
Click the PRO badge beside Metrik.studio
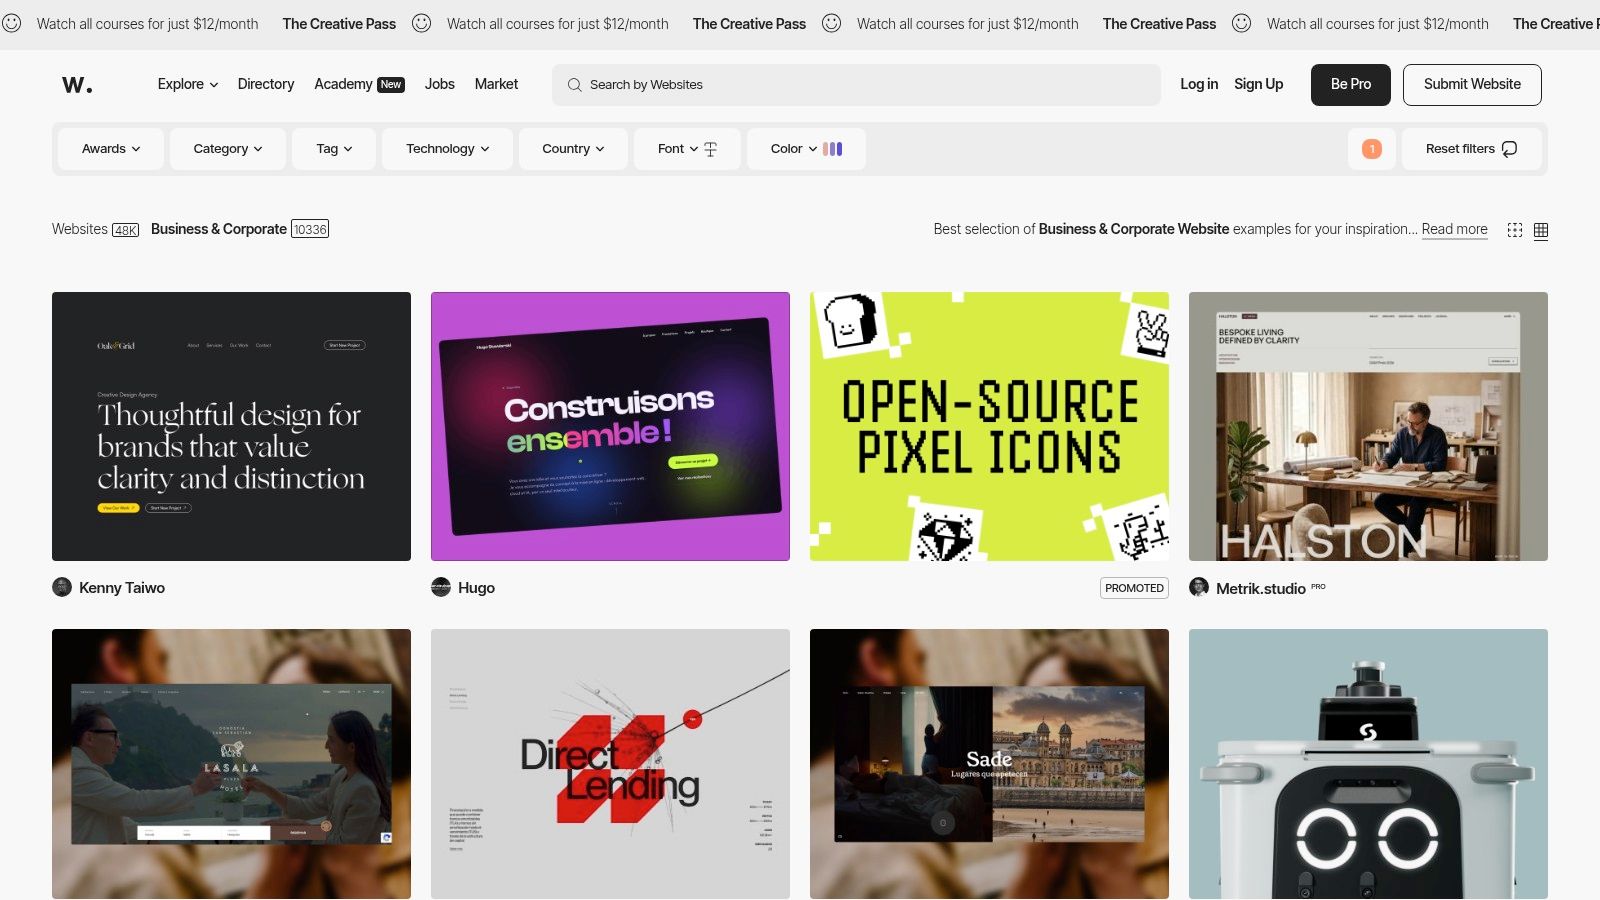[x=1318, y=587]
